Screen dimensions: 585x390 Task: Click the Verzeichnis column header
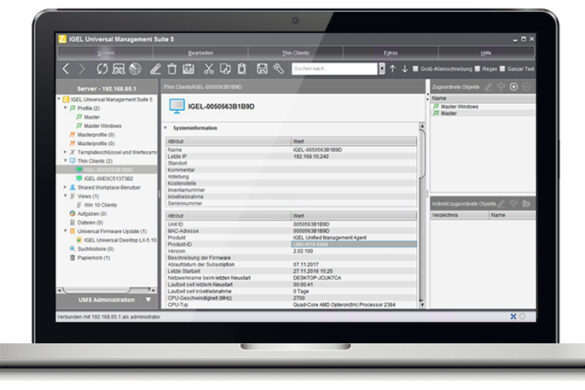pyautogui.click(x=460, y=215)
